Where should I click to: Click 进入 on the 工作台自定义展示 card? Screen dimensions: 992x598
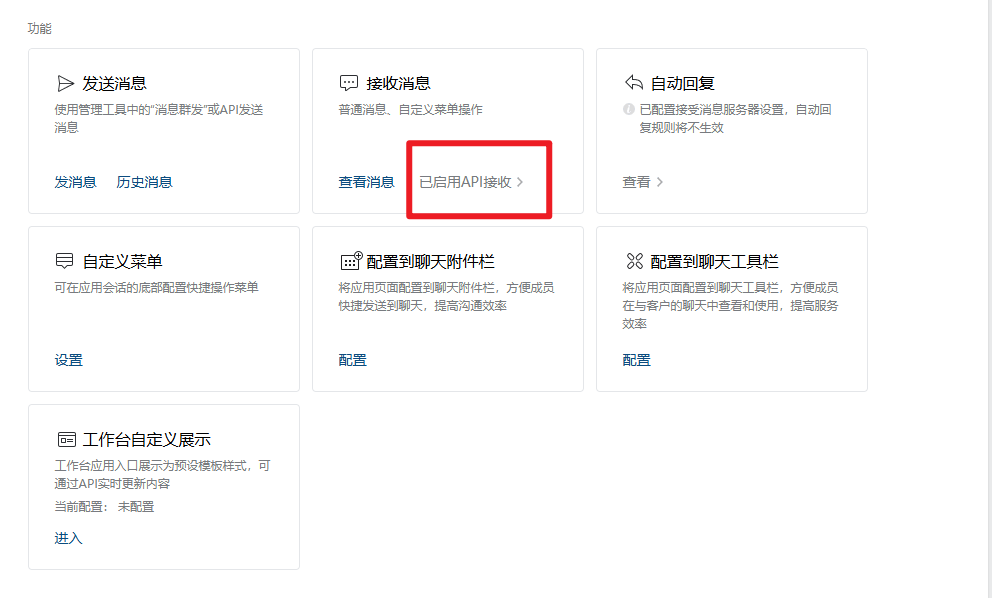(x=67, y=538)
